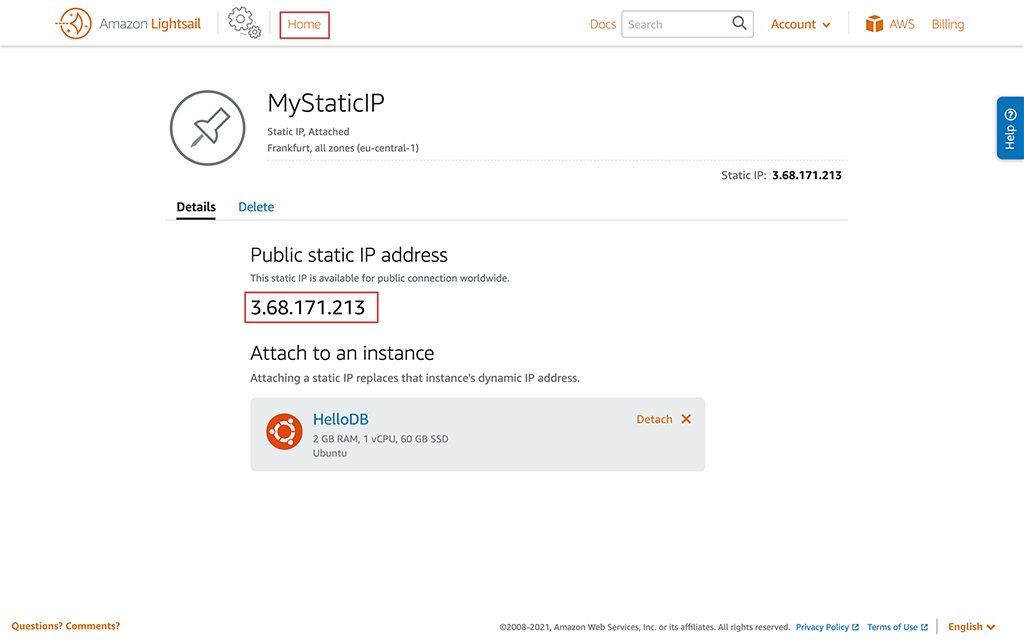
Task: Select the Details tab
Action: [196, 207]
